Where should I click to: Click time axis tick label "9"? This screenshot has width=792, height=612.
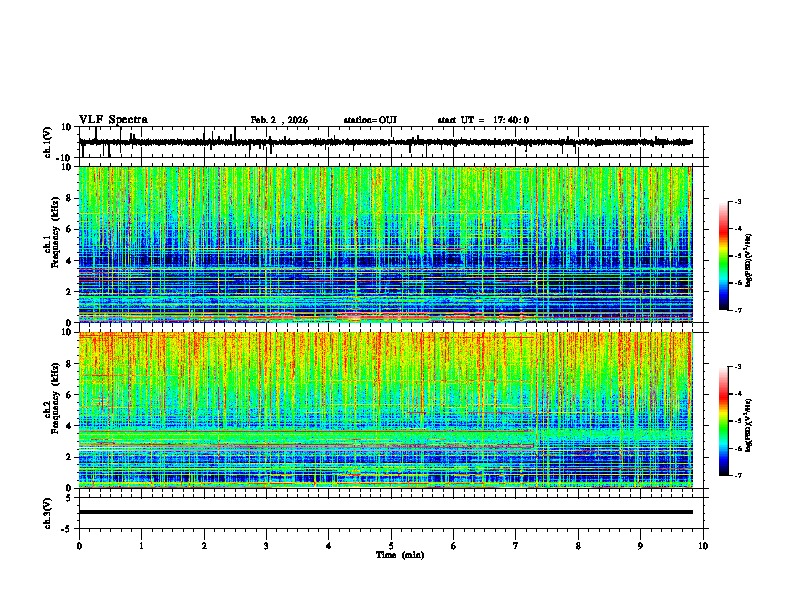[640, 546]
